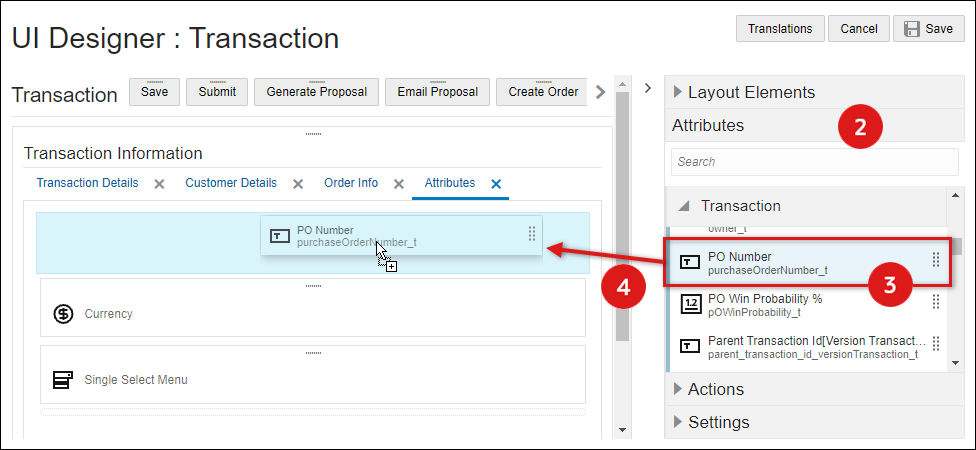Screen dimensions: 976x450
Task: Switch to the Customer Details tab
Action: (231, 183)
